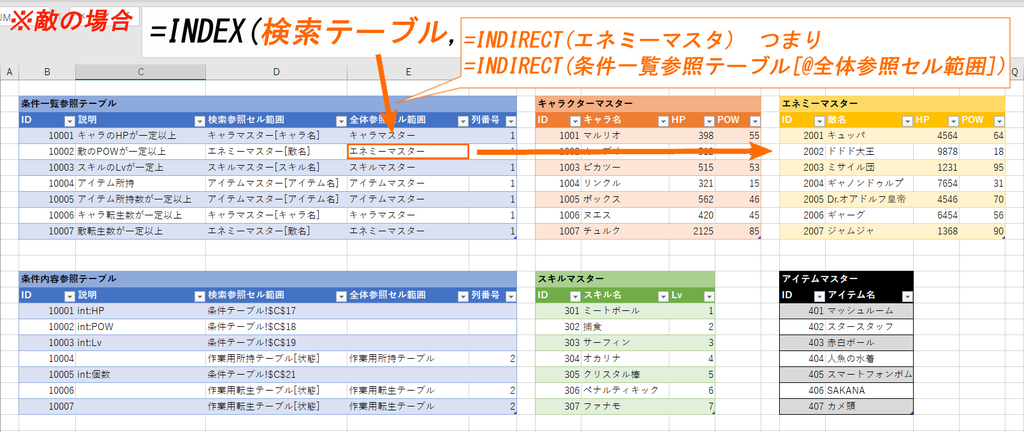Click the キャラクターマスター title cell
This screenshot has height=432, width=1024.
648,104
